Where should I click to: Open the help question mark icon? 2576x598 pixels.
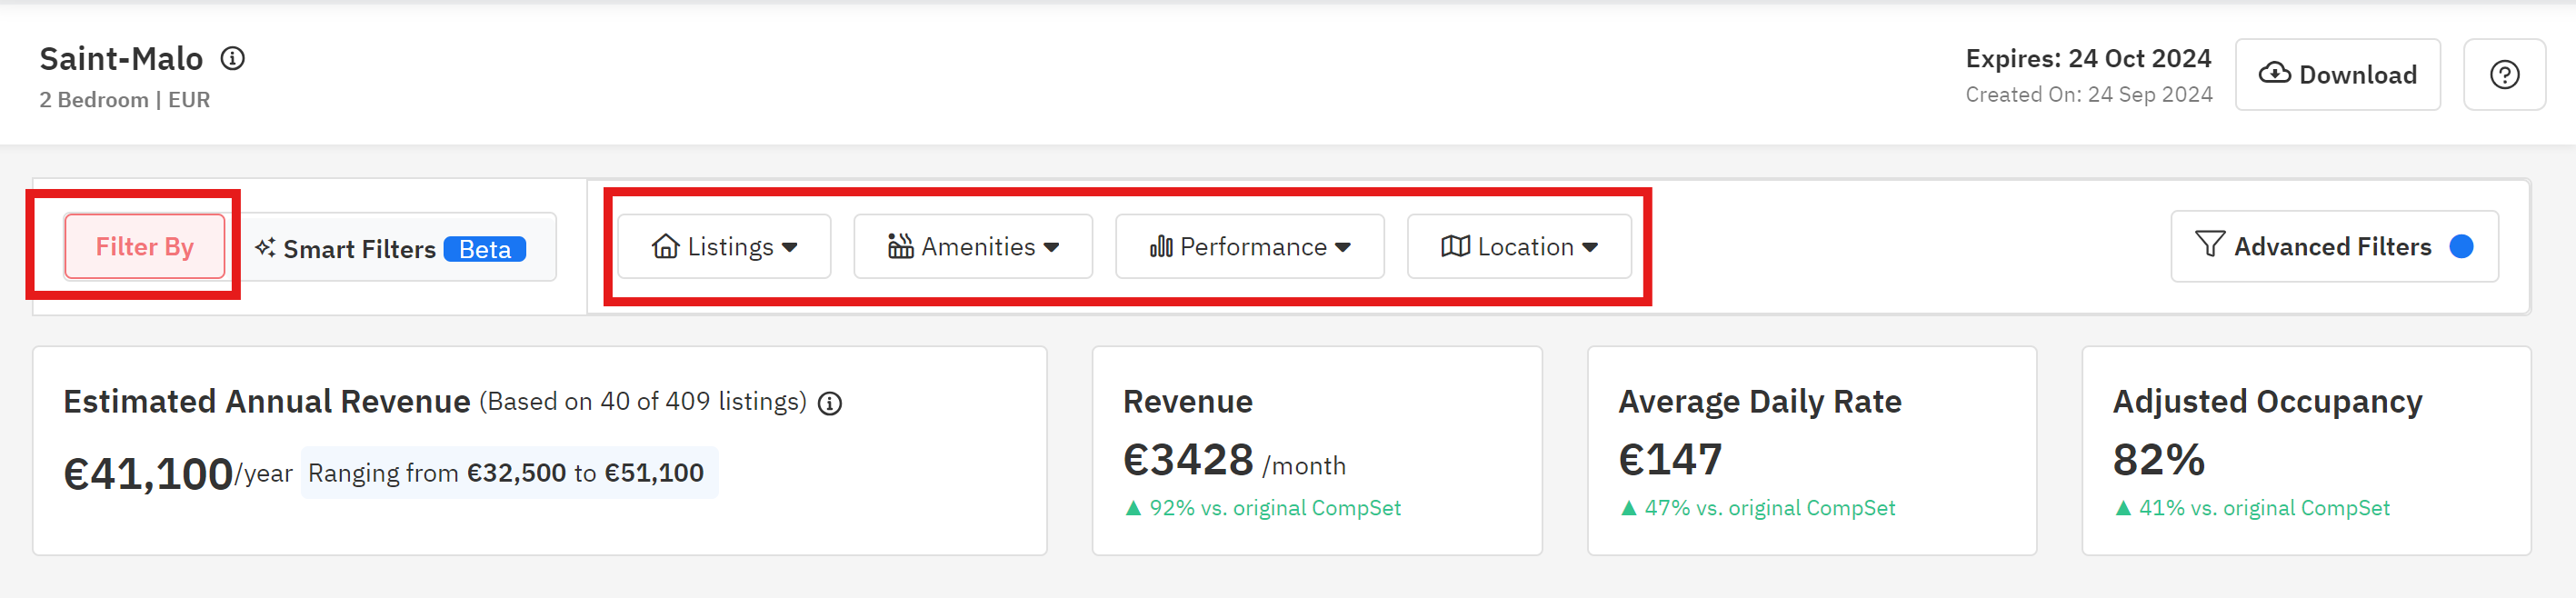[2504, 73]
